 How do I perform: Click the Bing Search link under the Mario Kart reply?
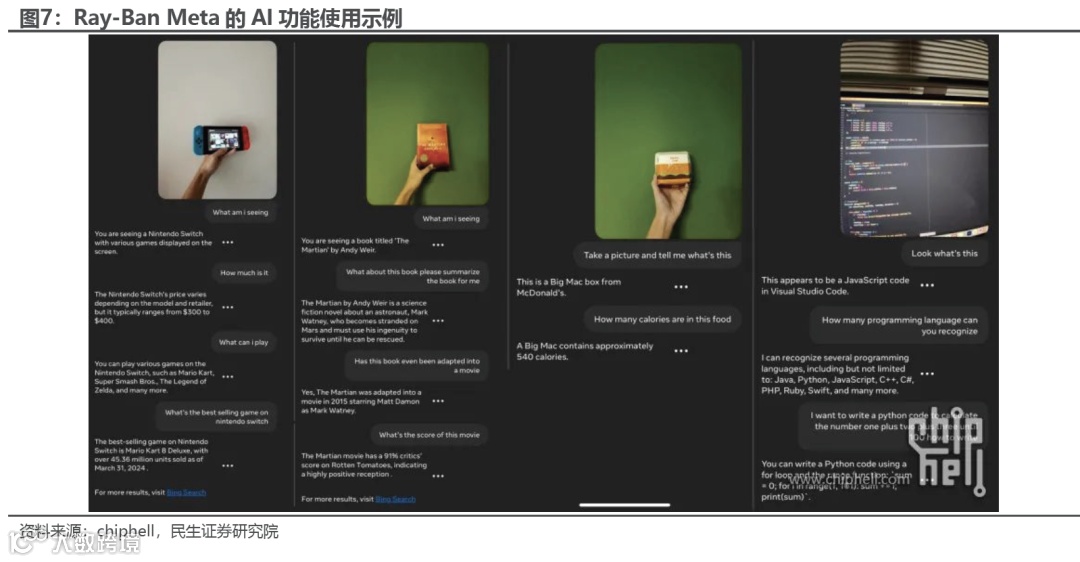pyautogui.click(x=186, y=492)
